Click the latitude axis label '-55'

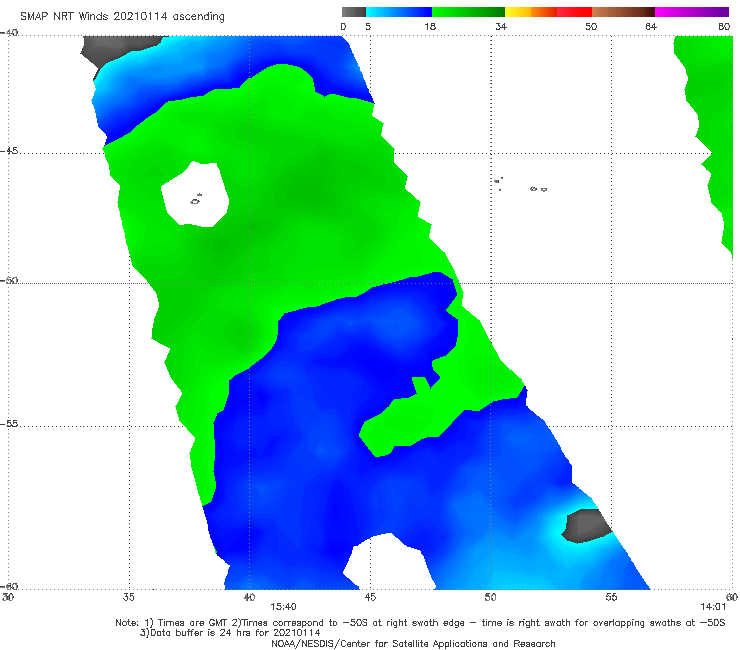pyautogui.click(x=9, y=424)
